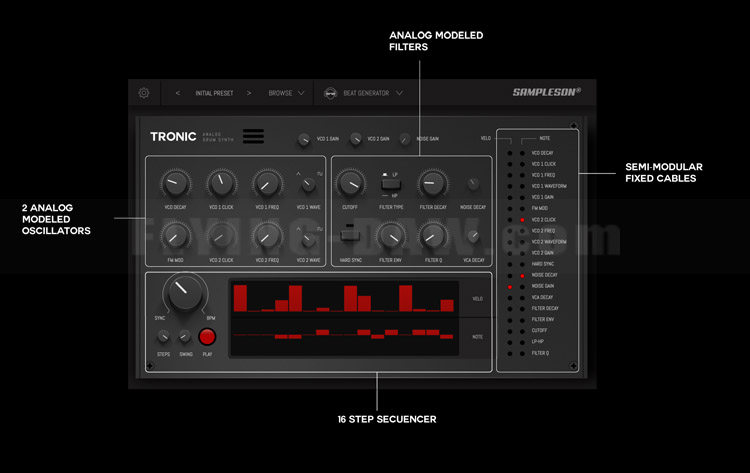Screen dimensions: 750x473
Task: Click the Noise Decay knob
Action: (x=473, y=184)
